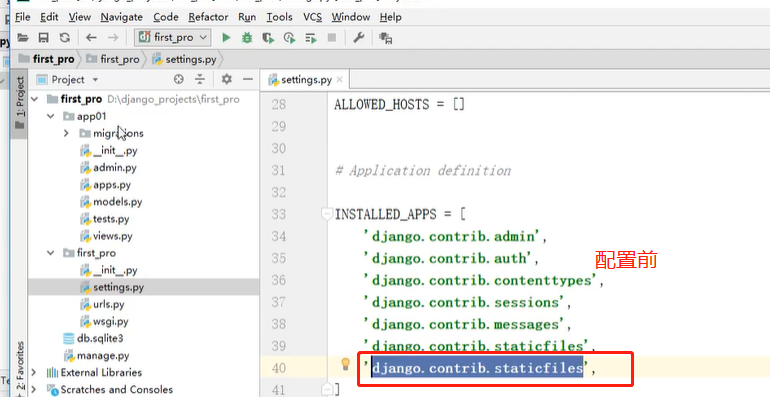Image resolution: width=770 pixels, height=397 pixels.
Task: Open the File menu
Action: coord(23,17)
